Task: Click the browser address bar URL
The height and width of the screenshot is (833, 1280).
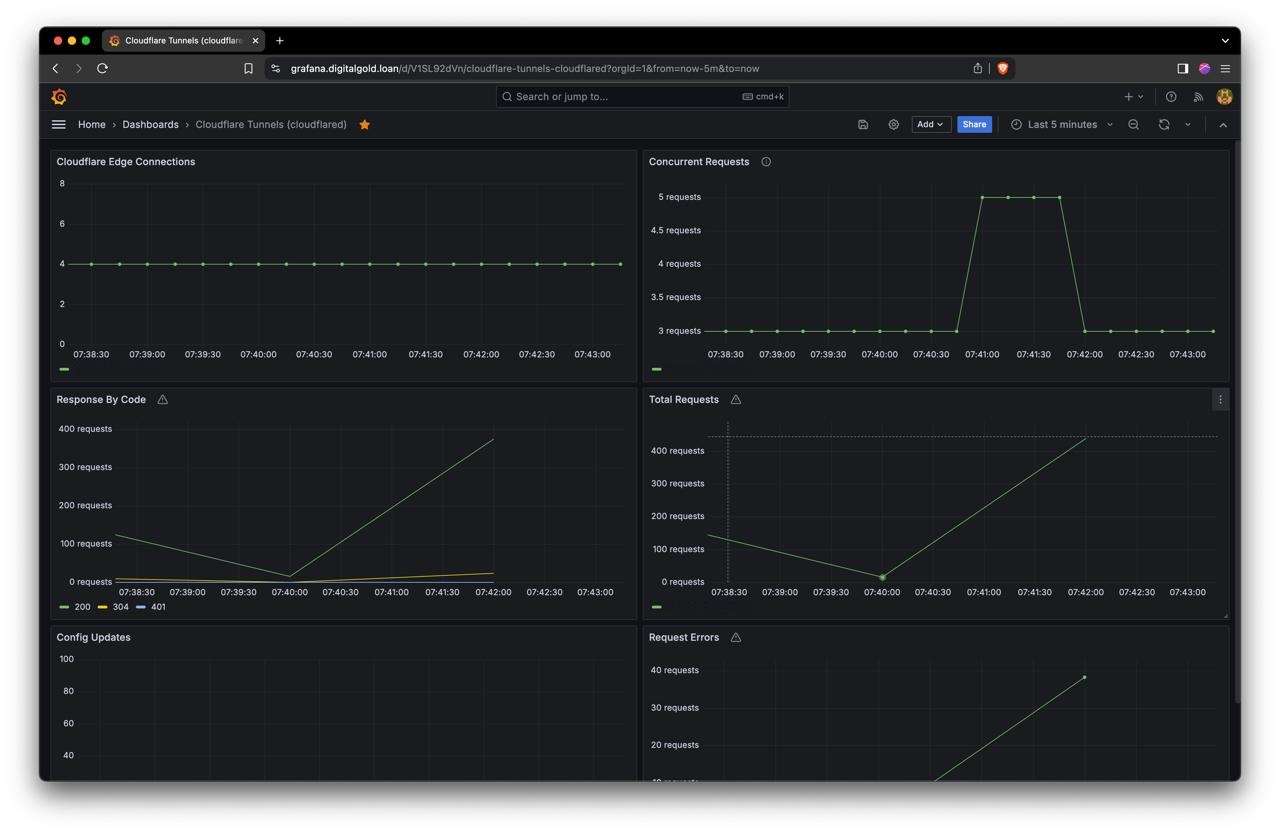Action: pyautogui.click(x=525, y=69)
